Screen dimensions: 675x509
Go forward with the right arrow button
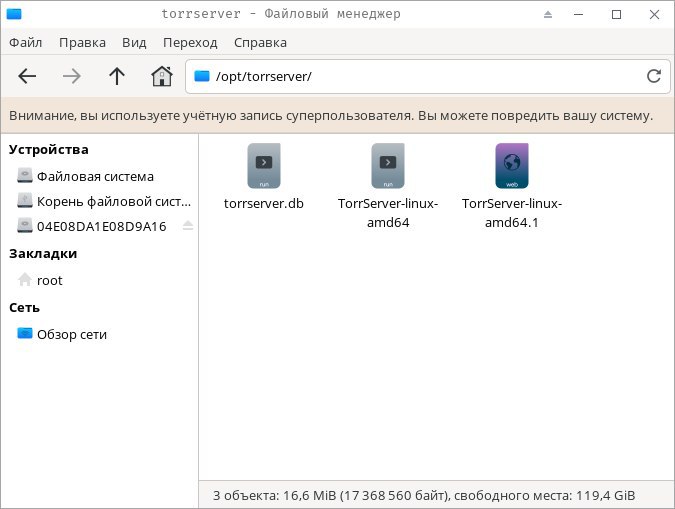(x=71, y=76)
